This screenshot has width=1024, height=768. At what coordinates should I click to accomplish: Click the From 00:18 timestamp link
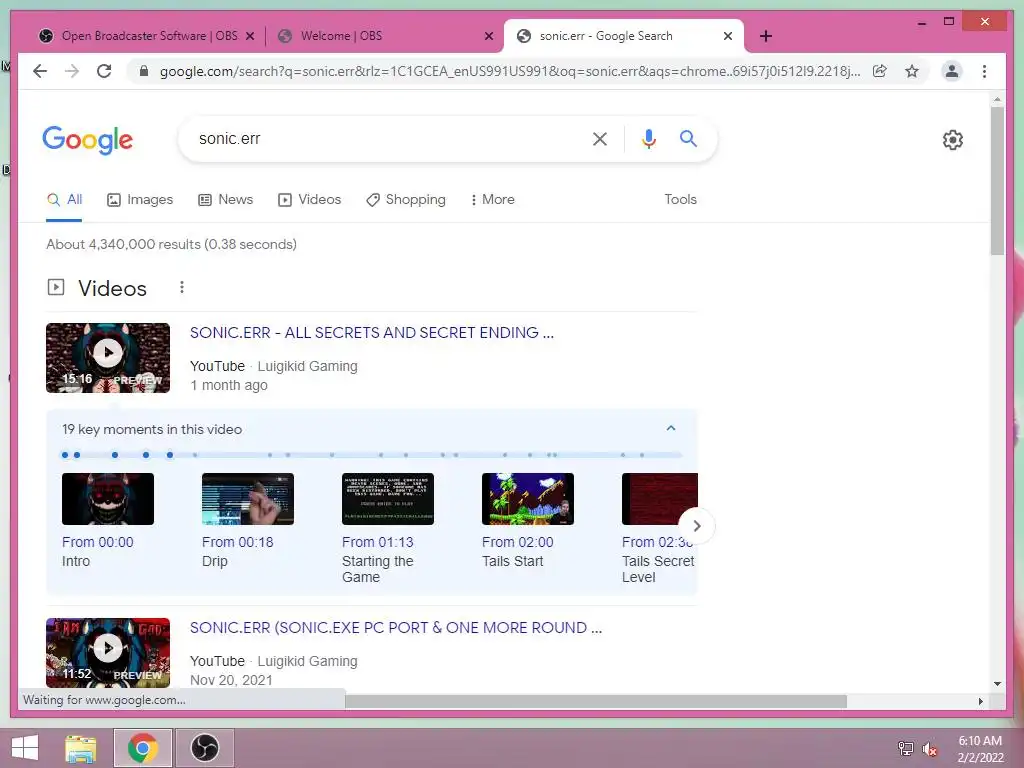click(x=238, y=543)
